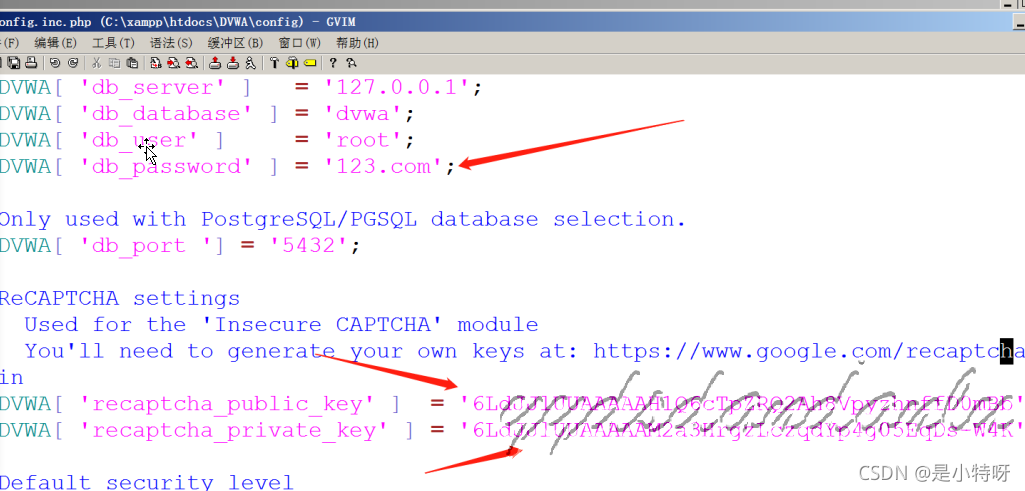Click the Paste clipboard icon
The width and height of the screenshot is (1025, 491).
(x=132, y=63)
